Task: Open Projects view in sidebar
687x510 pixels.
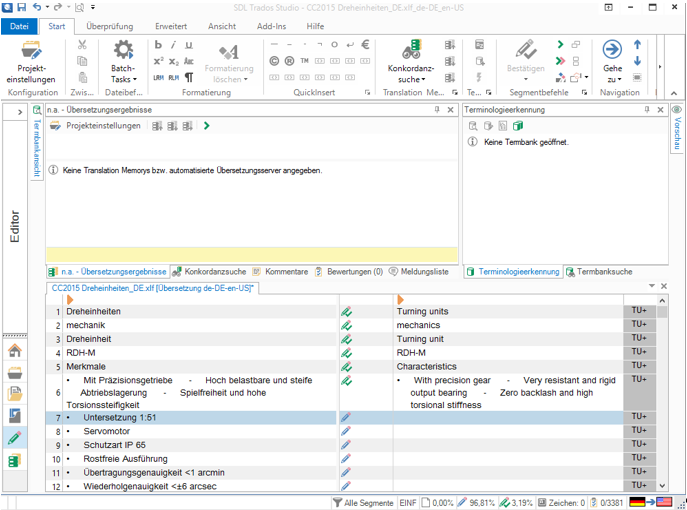Action: pyautogui.click(x=14, y=372)
